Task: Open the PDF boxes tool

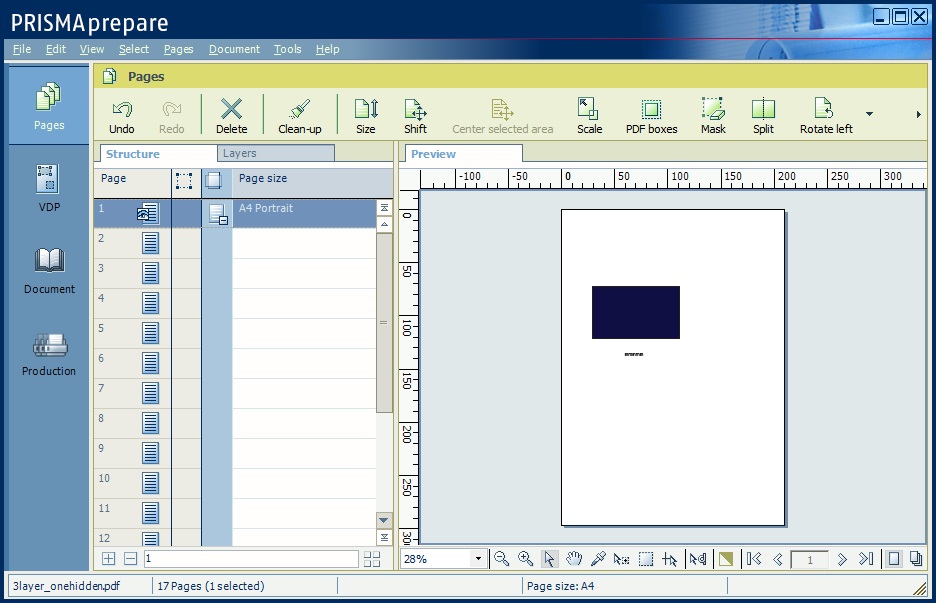Action: [651, 115]
